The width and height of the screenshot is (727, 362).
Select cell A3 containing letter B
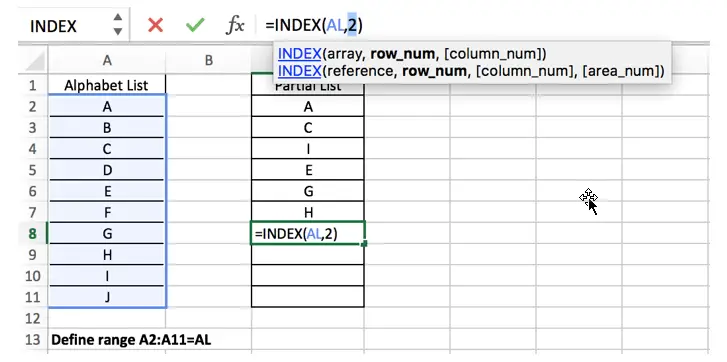tap(107, 127)
